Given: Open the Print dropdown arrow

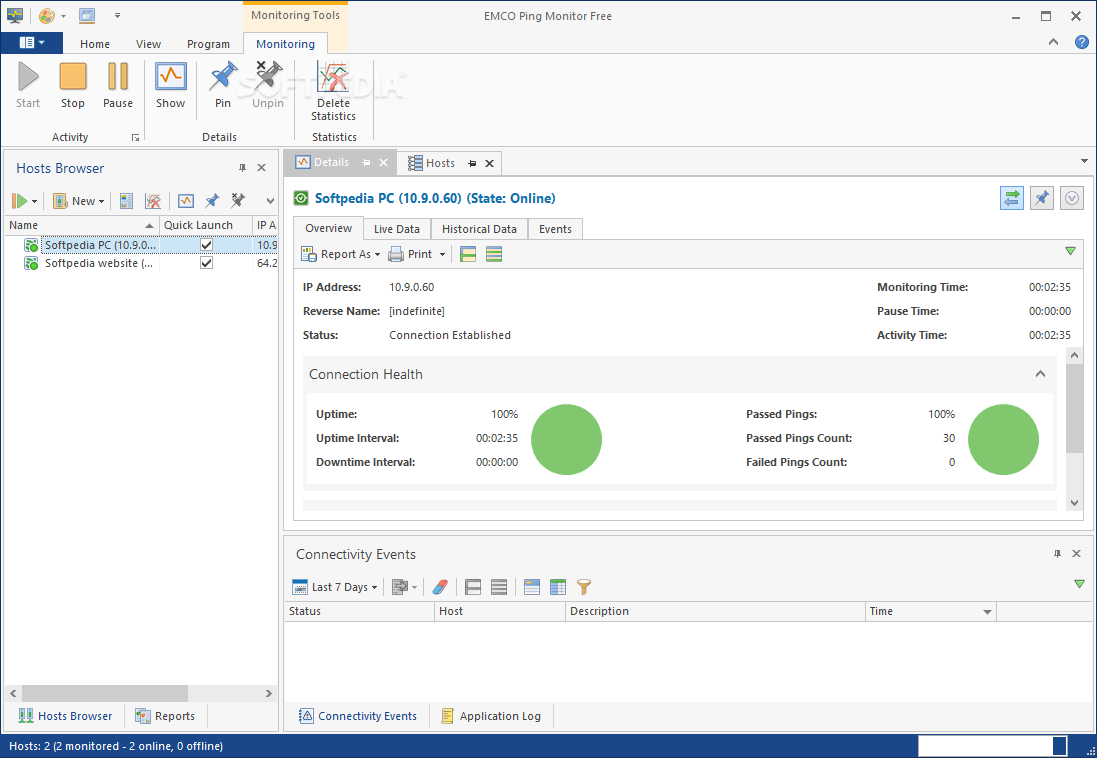Looking at the screenshot, I should click(x=442, y=255).
